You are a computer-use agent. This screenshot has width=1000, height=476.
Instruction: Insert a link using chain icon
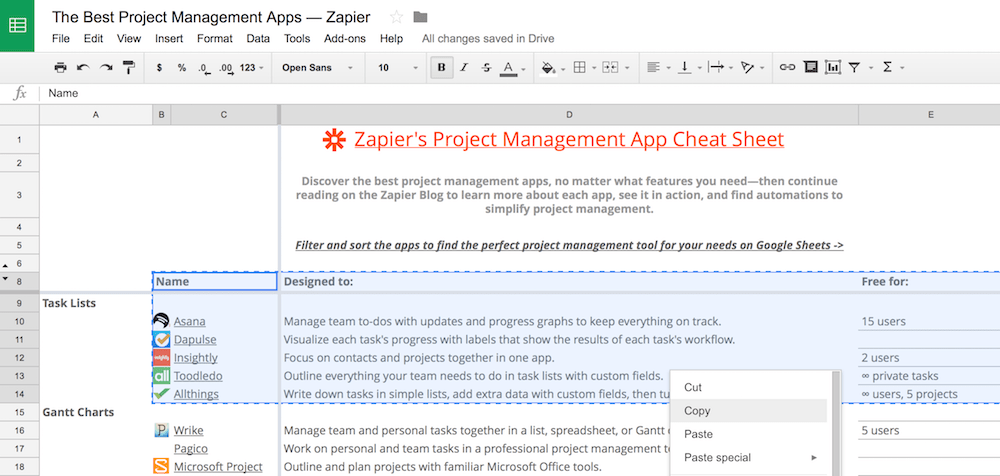787,68
